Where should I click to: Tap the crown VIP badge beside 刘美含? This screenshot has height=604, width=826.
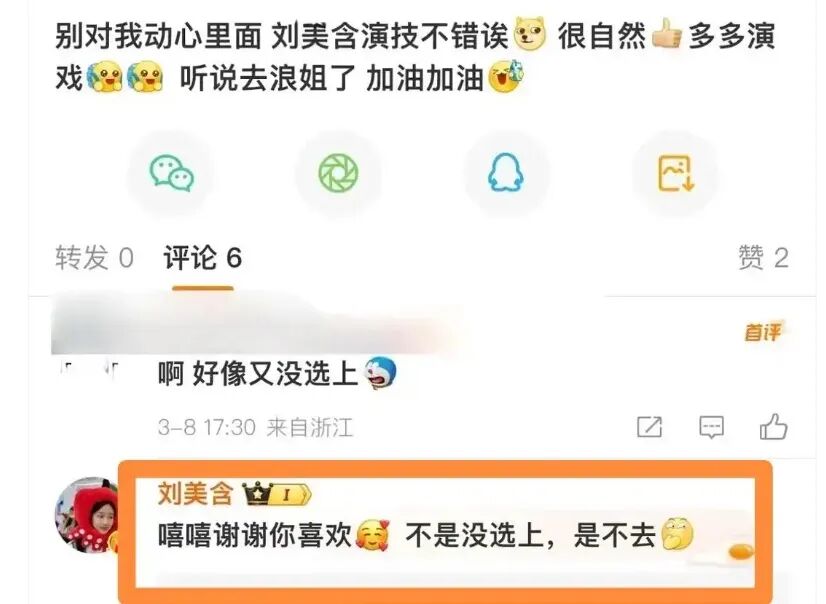pos(277,494)
